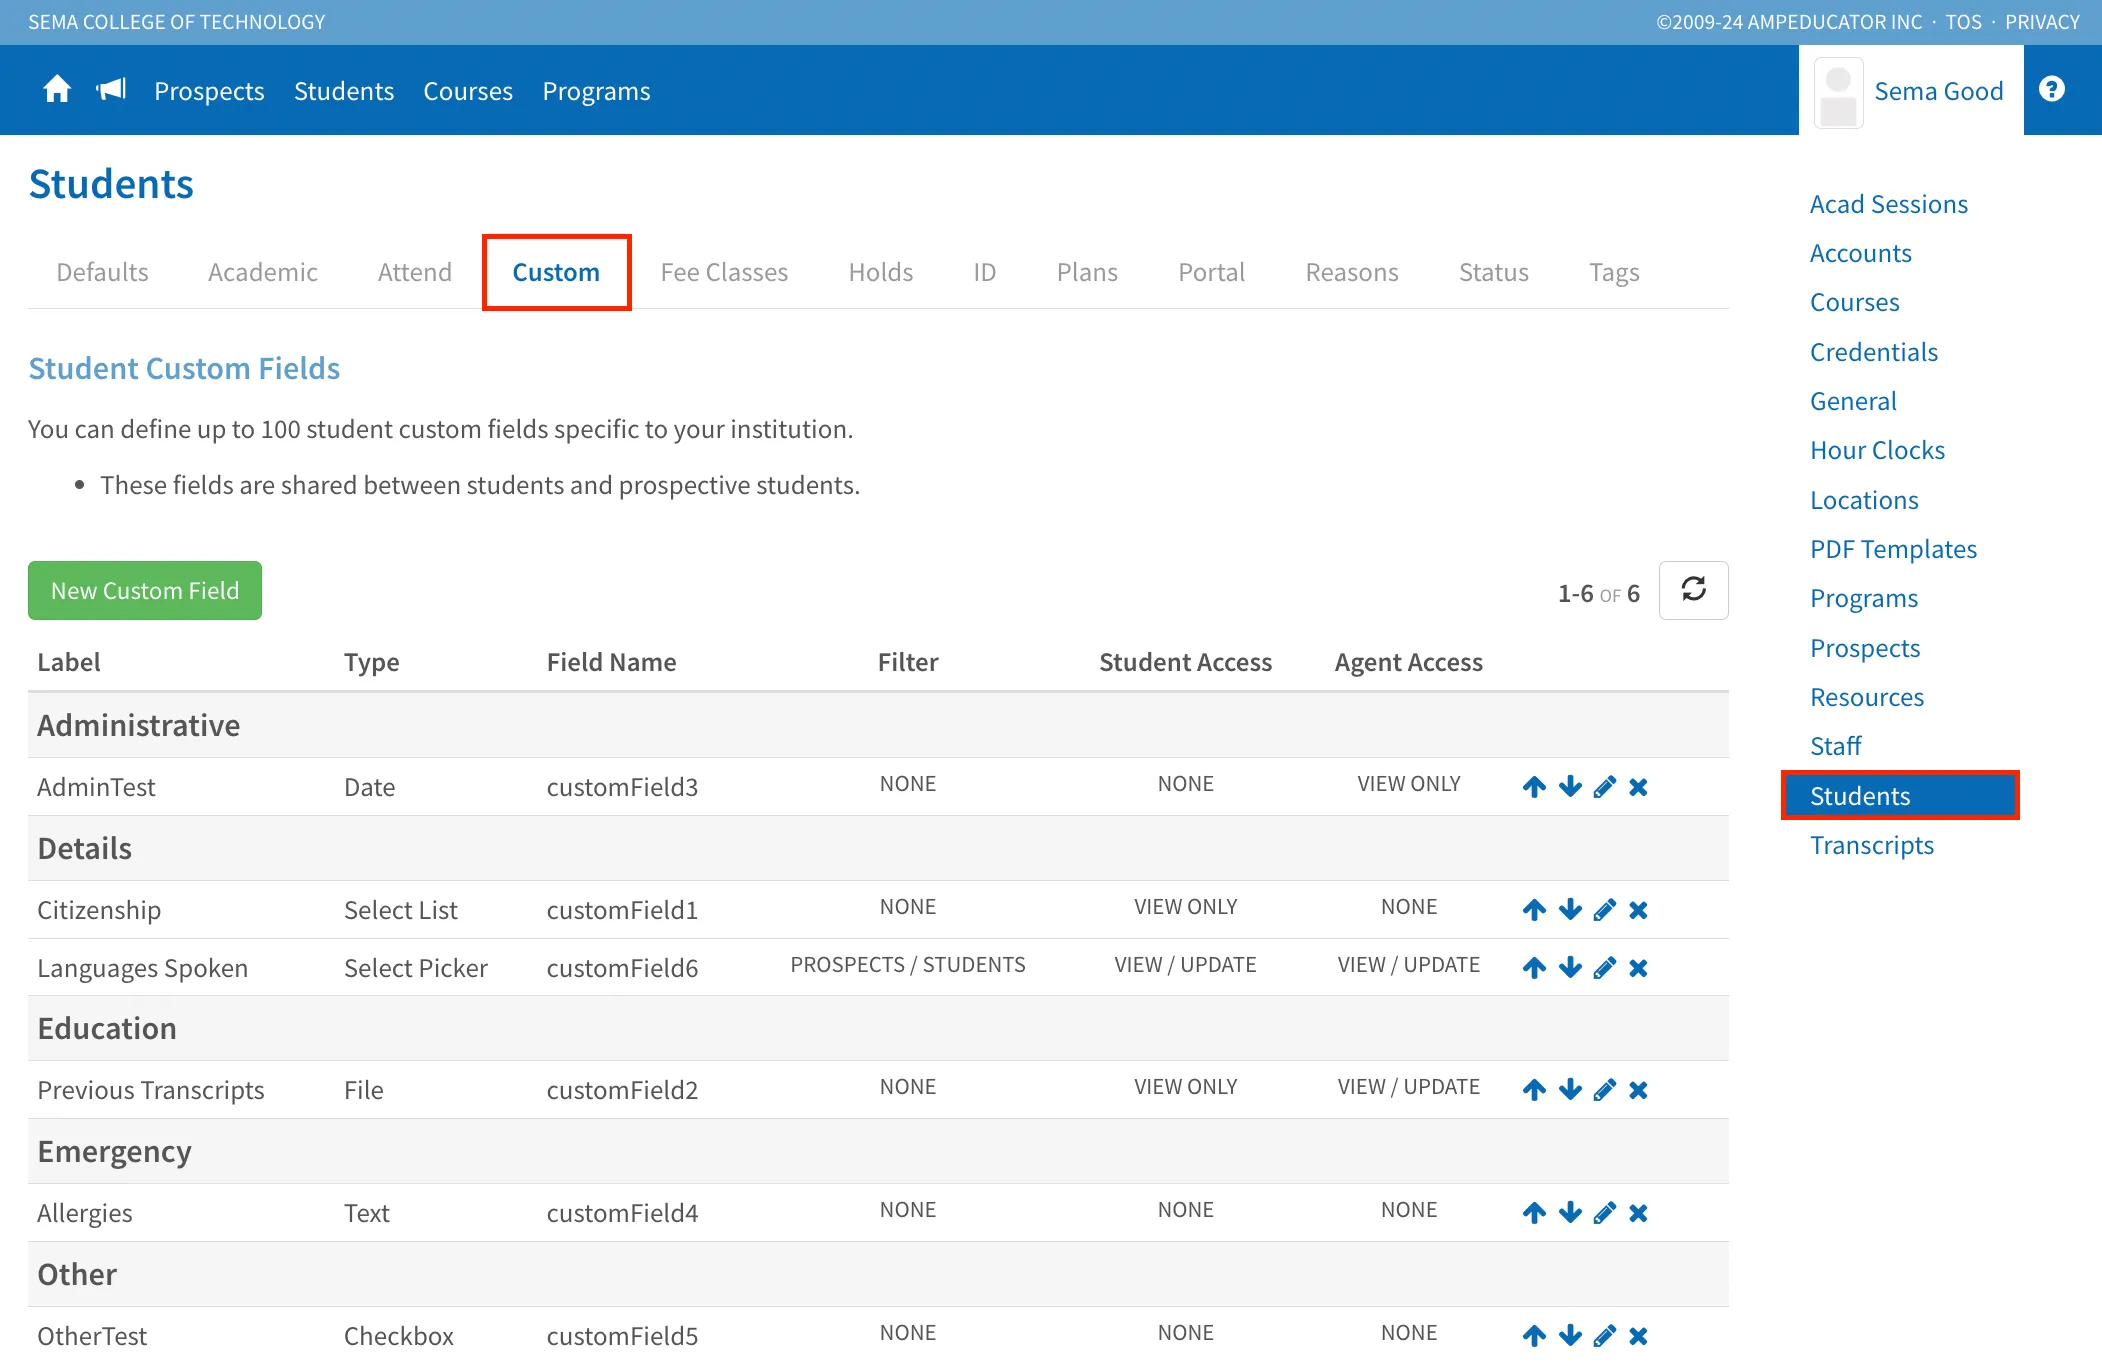Click the New Custom Field button
Image resolution: width=2102 pixels, height=1370 pixels.
click(145, 590)
